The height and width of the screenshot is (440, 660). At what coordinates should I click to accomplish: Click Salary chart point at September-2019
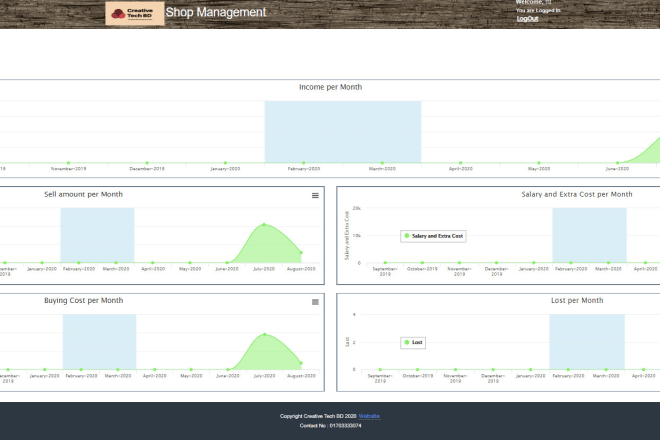pyautogui.click(x=385, y=263)
